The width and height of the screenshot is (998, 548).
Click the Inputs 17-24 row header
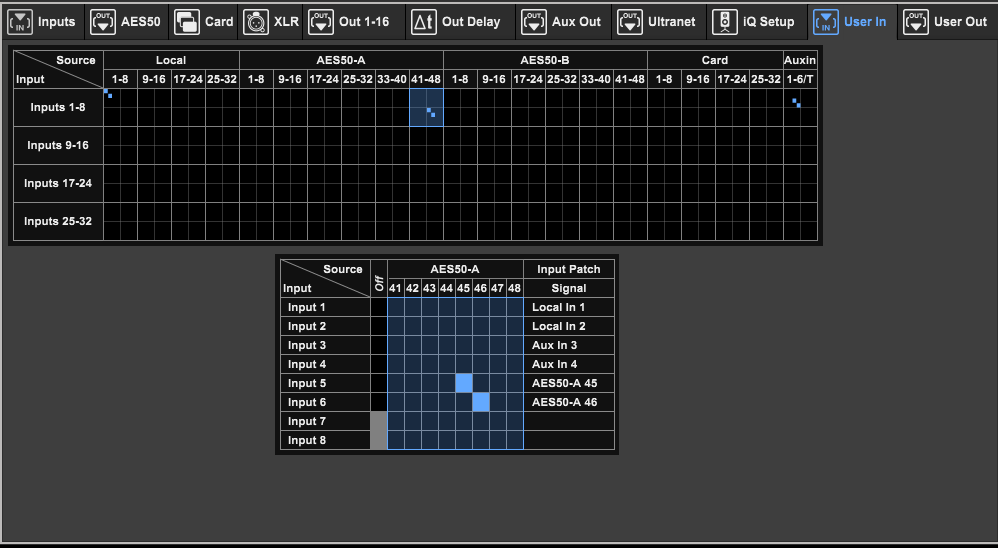58,183
